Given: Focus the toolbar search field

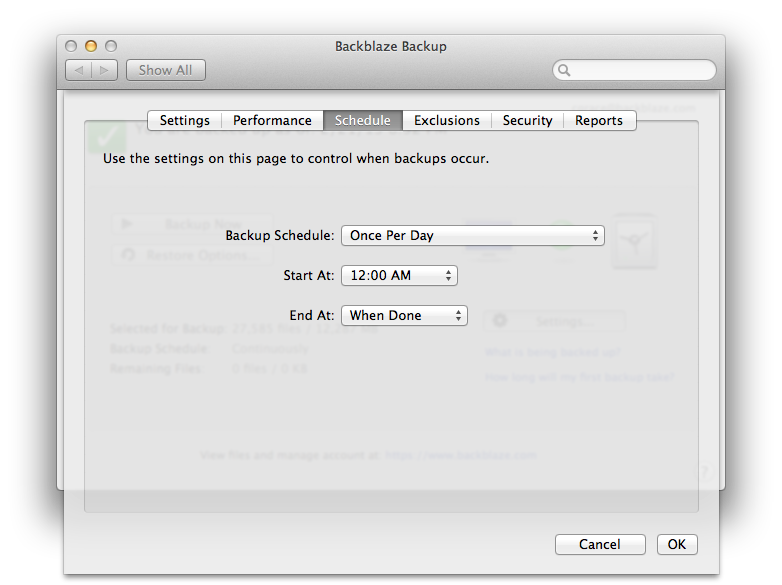Looking at the screenshot, I should [x=634, y=70].
